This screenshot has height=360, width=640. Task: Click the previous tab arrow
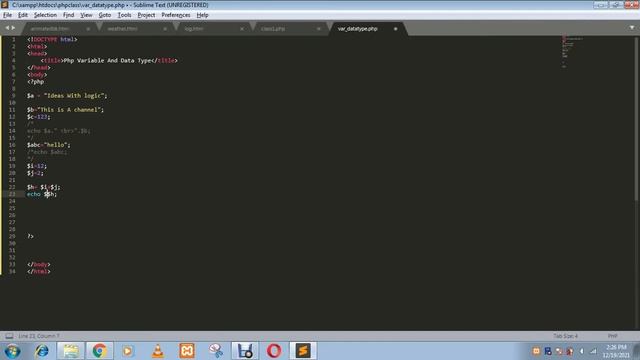point(7,28)
